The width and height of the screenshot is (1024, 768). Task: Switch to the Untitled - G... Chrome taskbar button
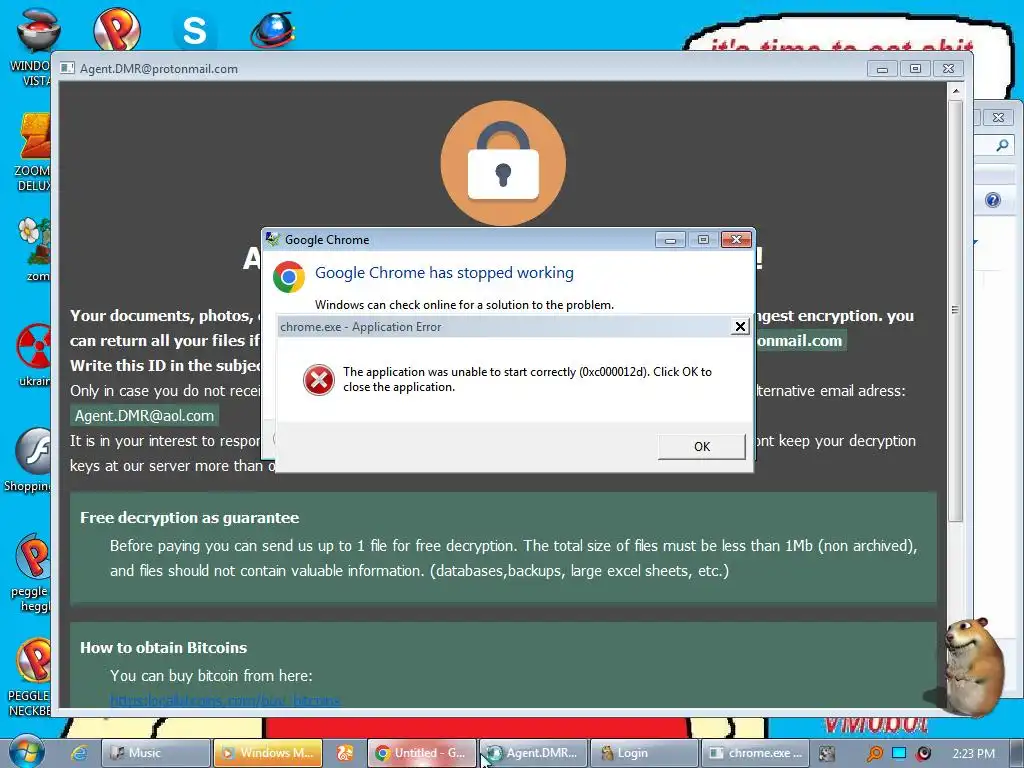pos(421,753)
